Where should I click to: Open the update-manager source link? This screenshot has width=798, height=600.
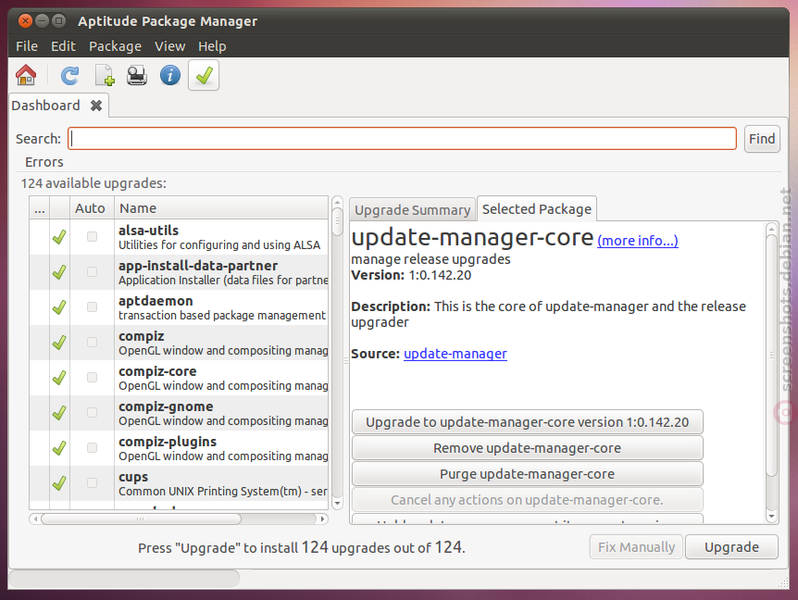point(455,354)
